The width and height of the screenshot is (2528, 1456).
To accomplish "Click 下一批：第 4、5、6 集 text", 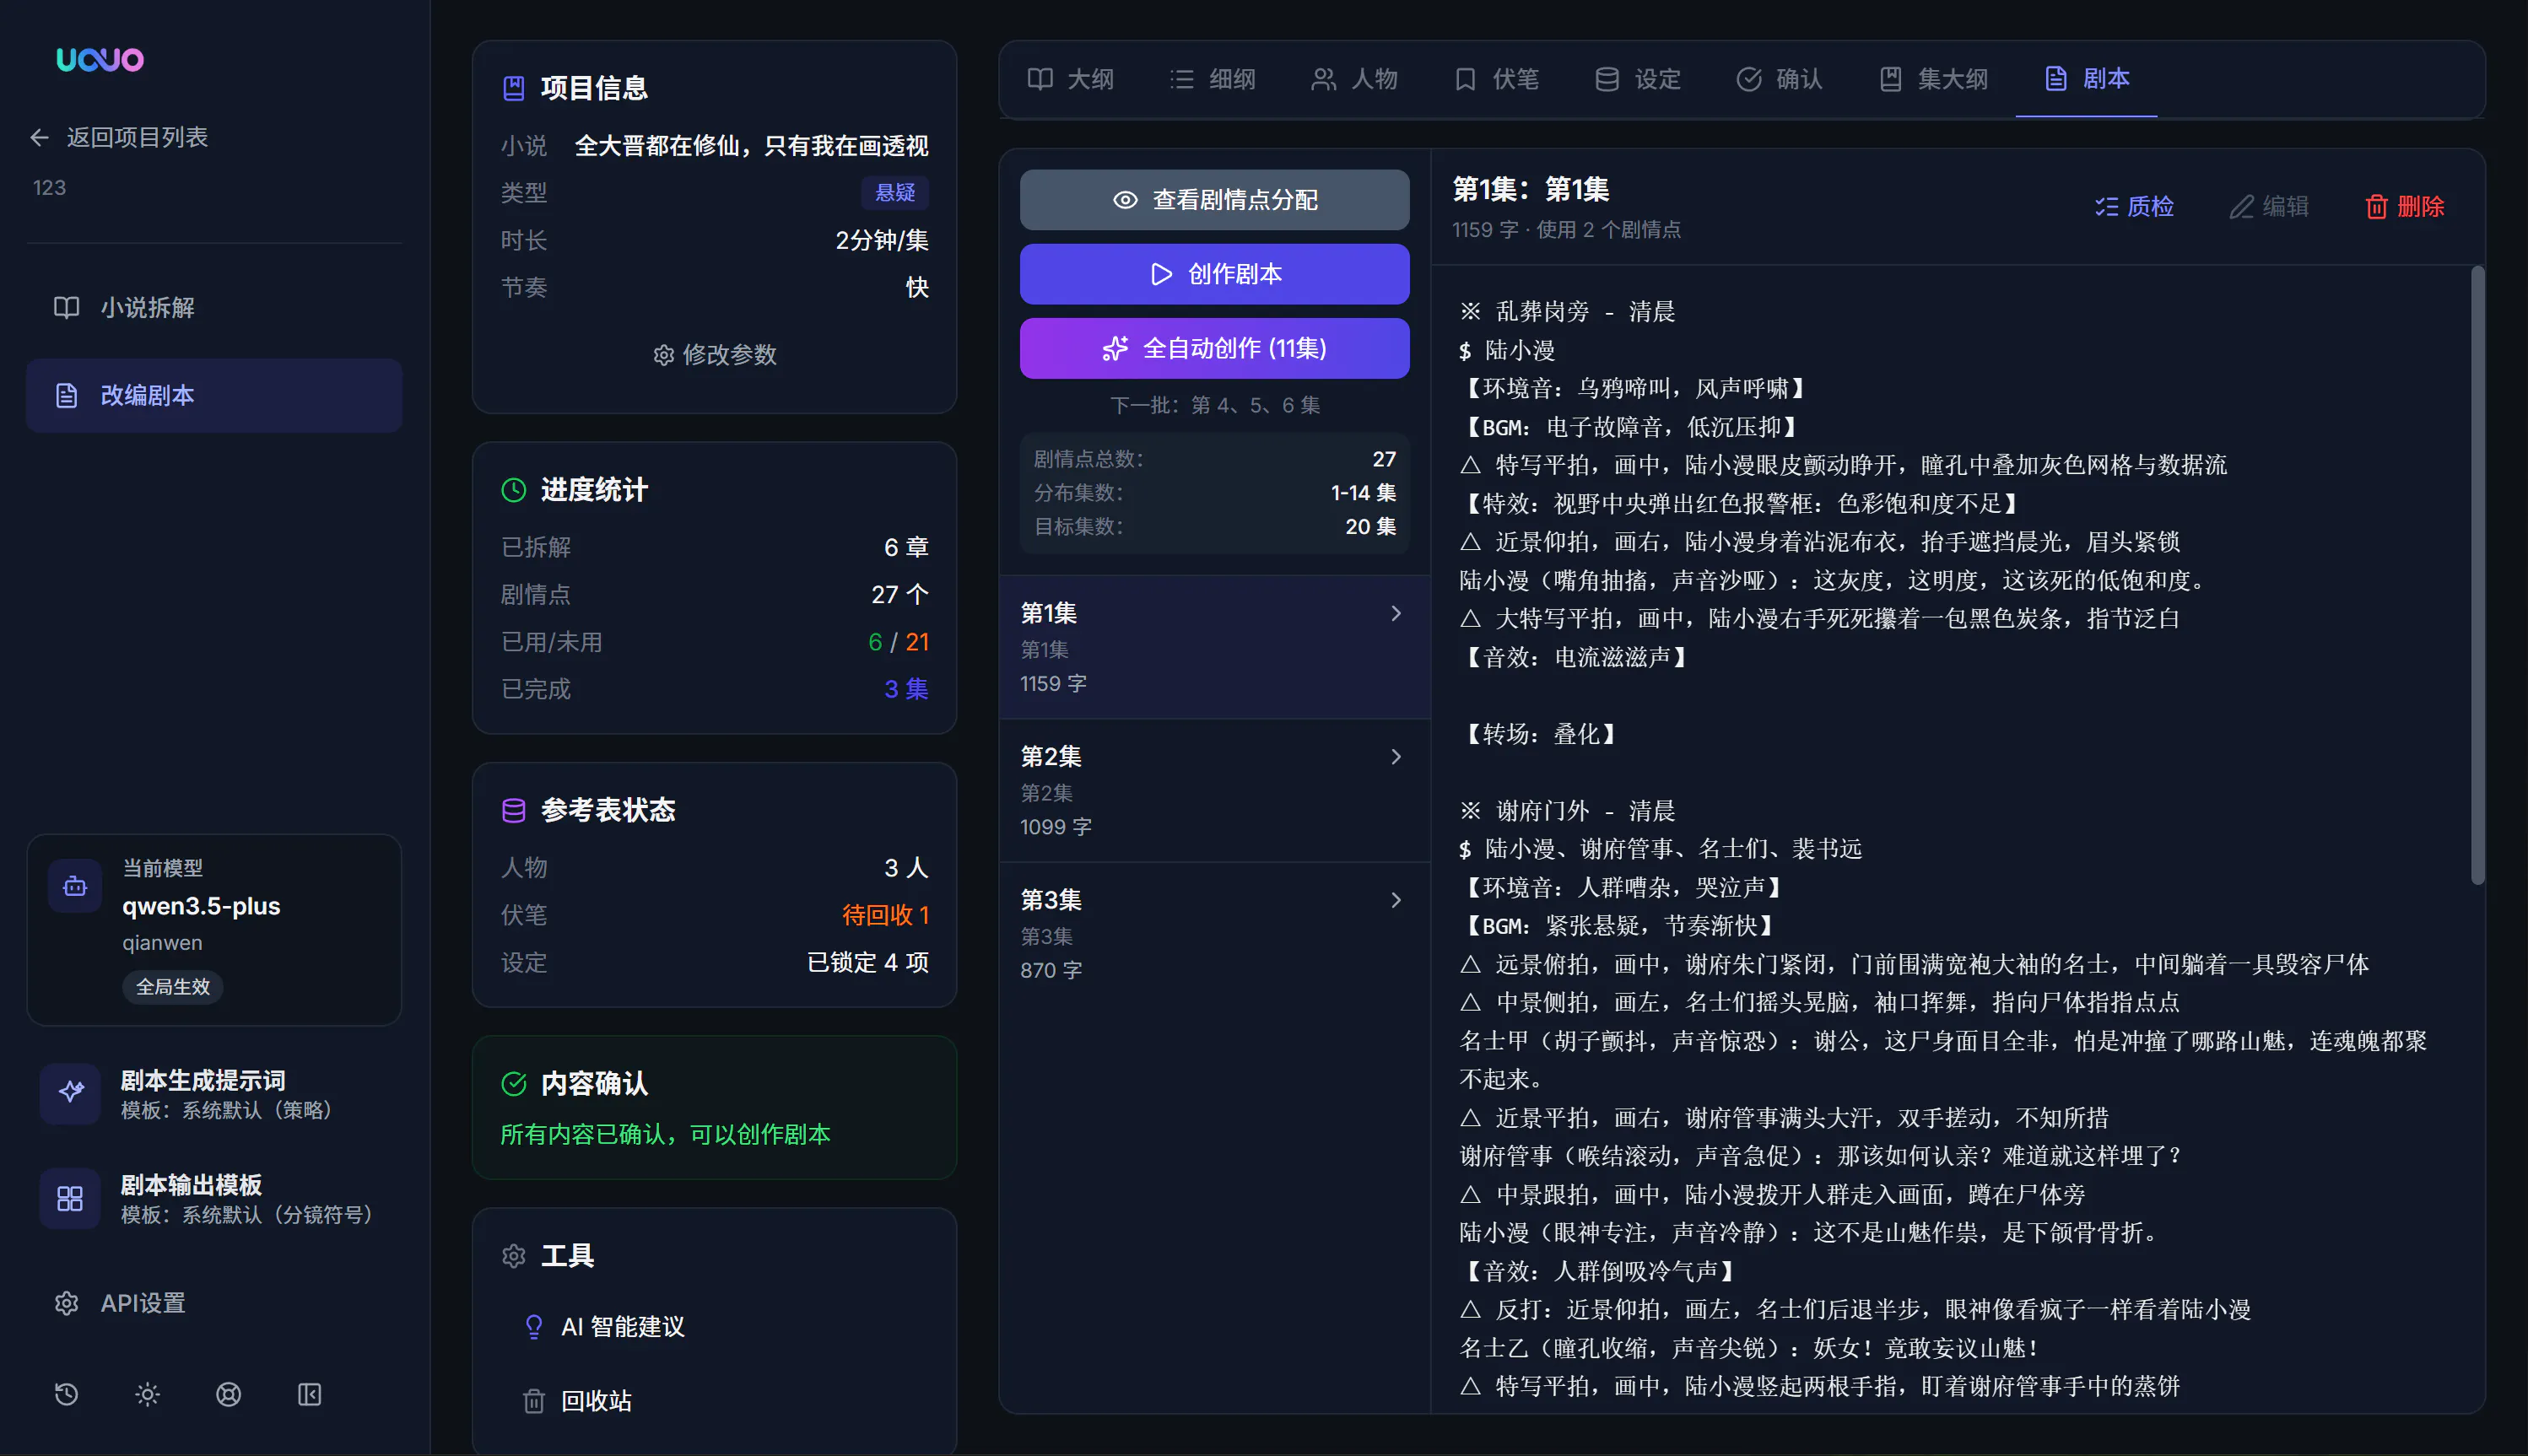I will [x=1214, y=405].
